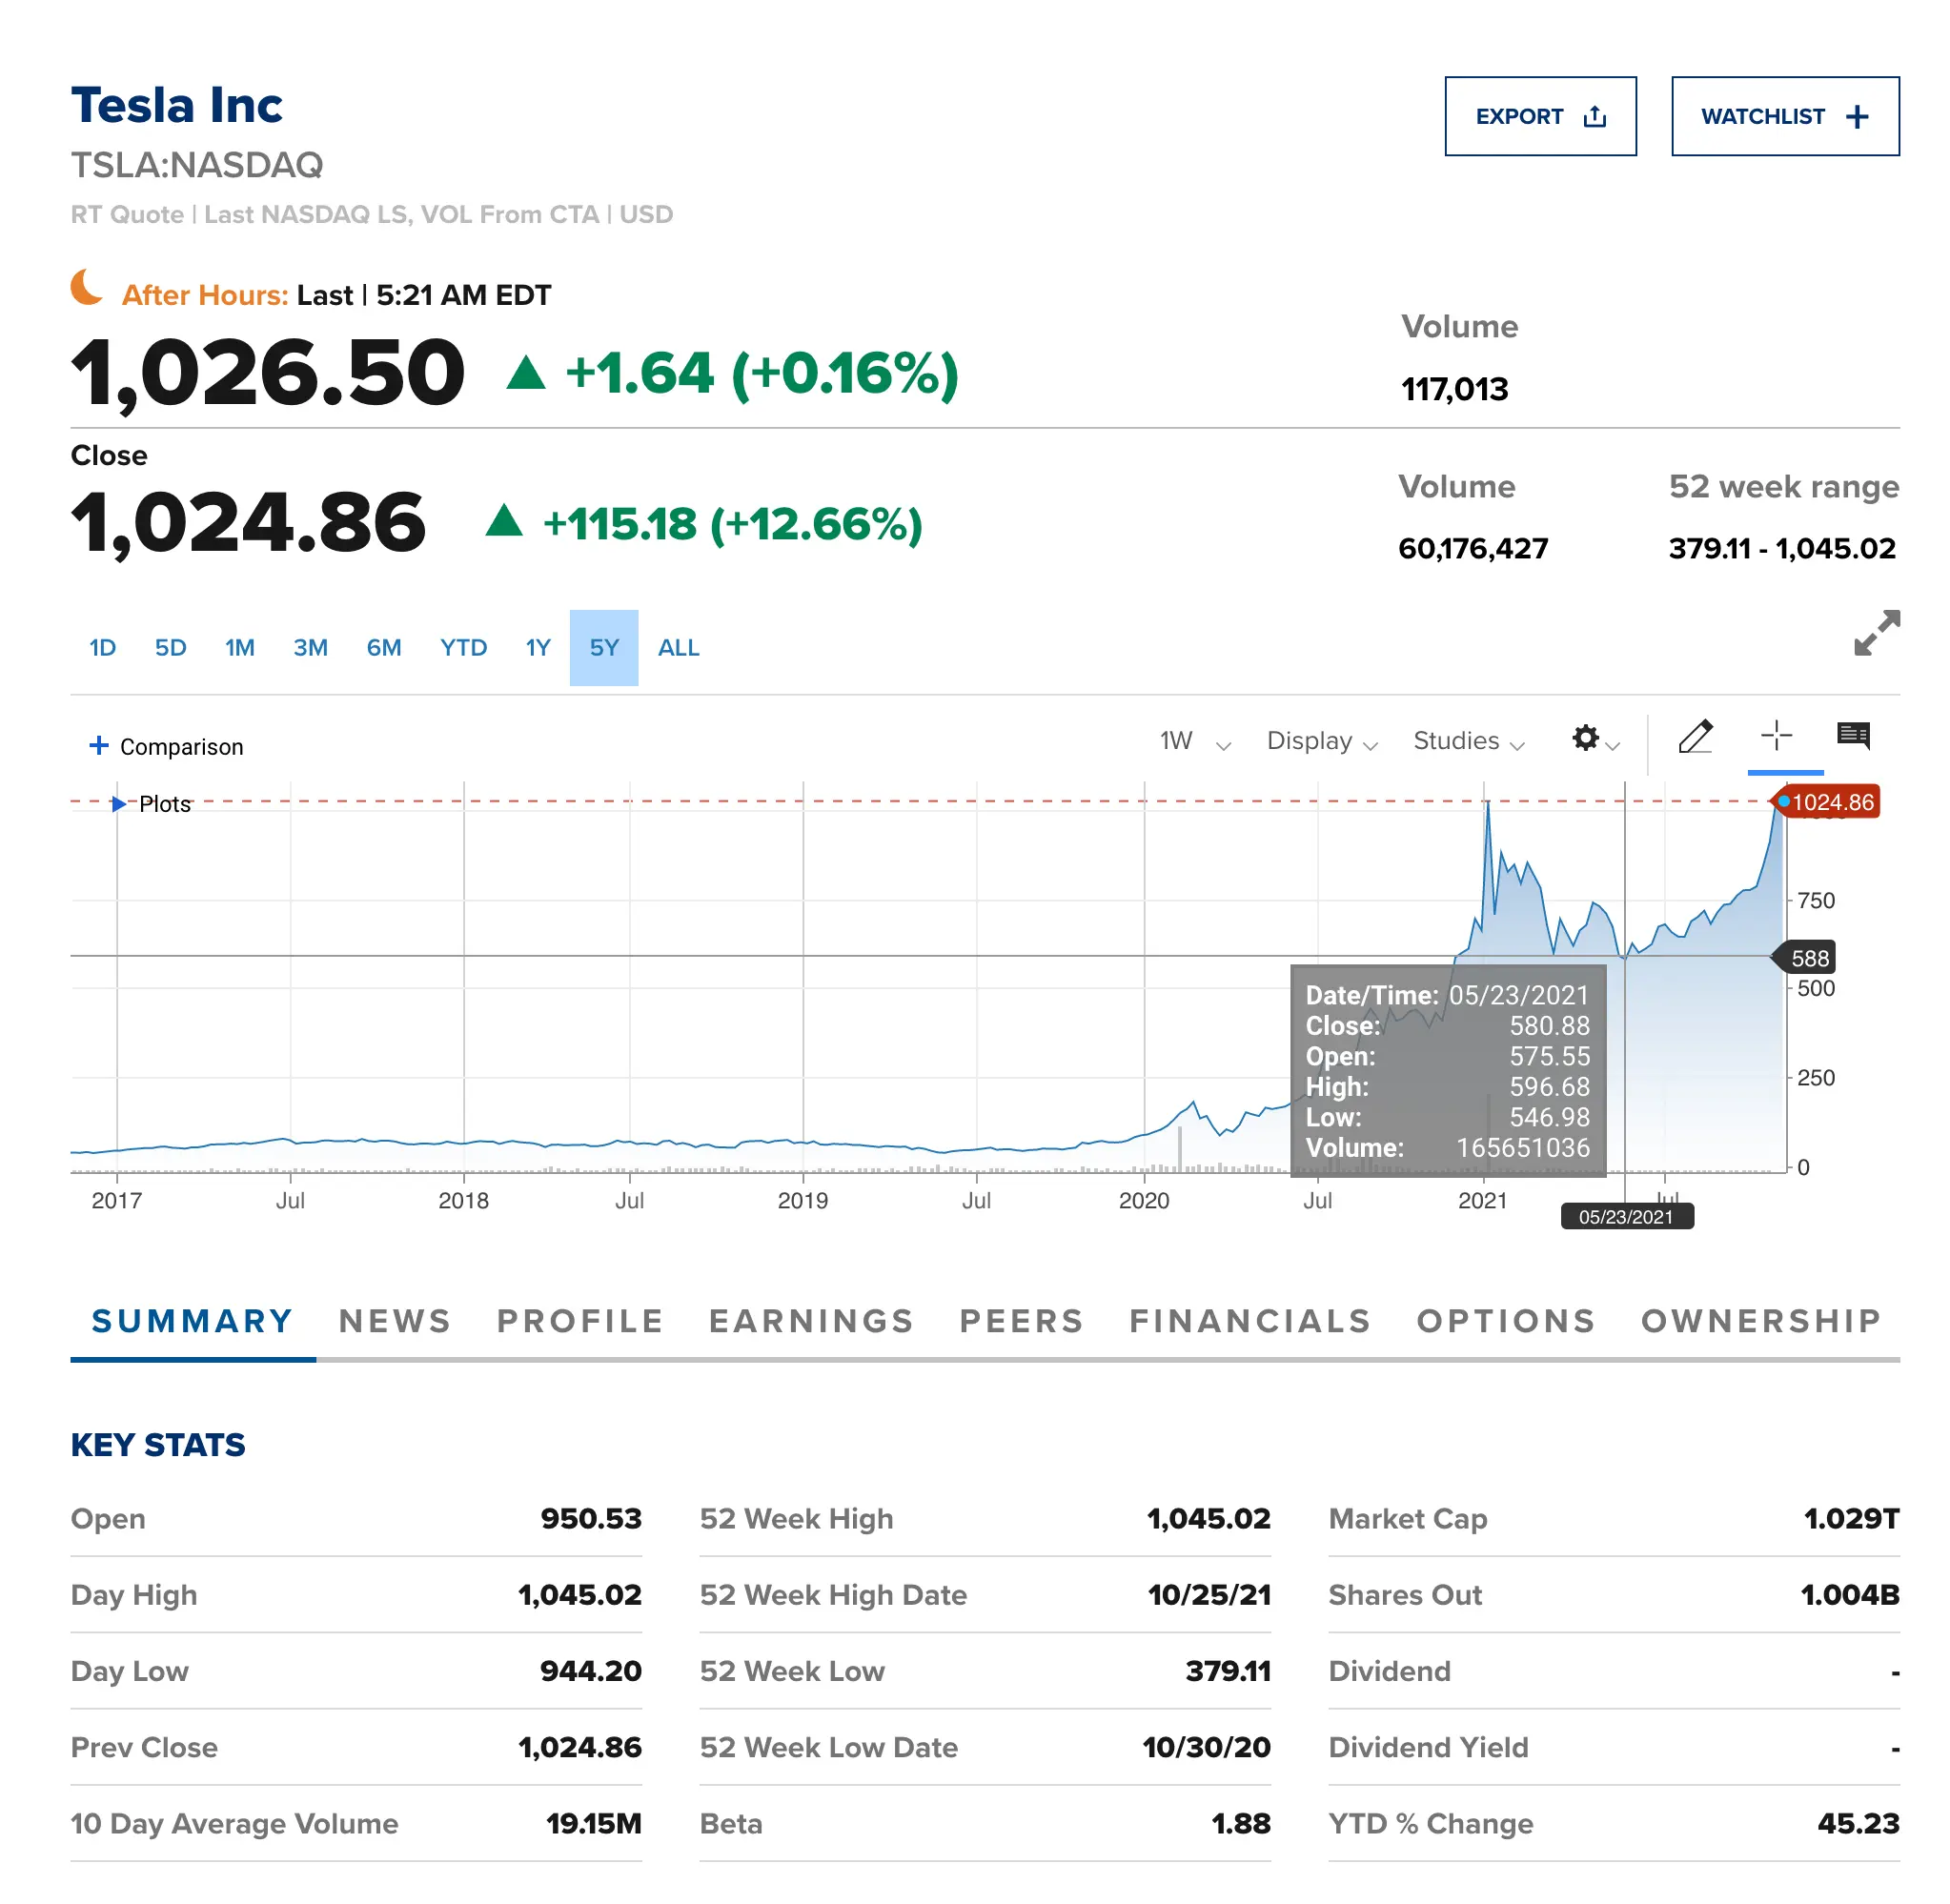
Task: Select the YTD time range
Action: click(x=463, y=648)
